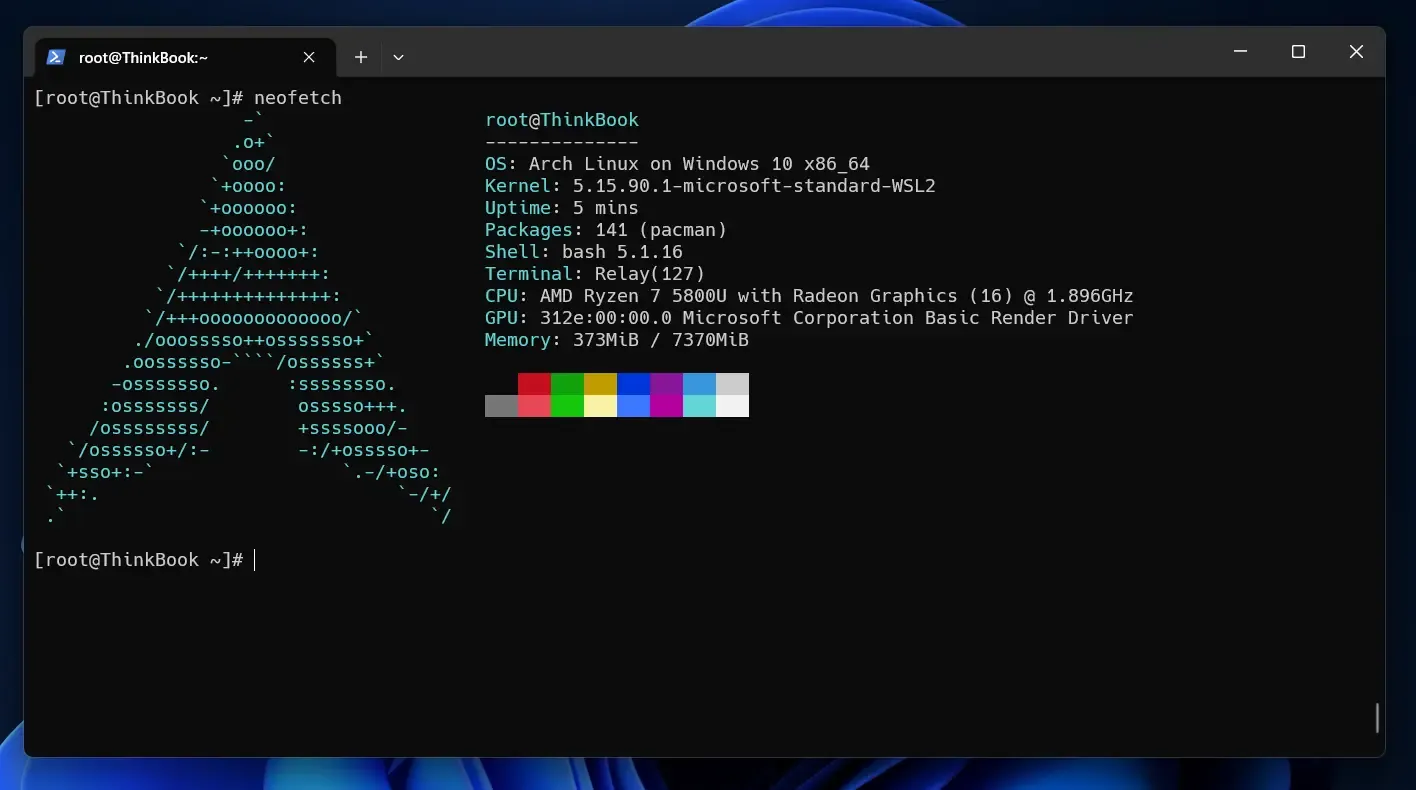The image size is (1416, 790).
Task: Close the root@ThinkBook terminal tab
Action: [x=309, y=57]
